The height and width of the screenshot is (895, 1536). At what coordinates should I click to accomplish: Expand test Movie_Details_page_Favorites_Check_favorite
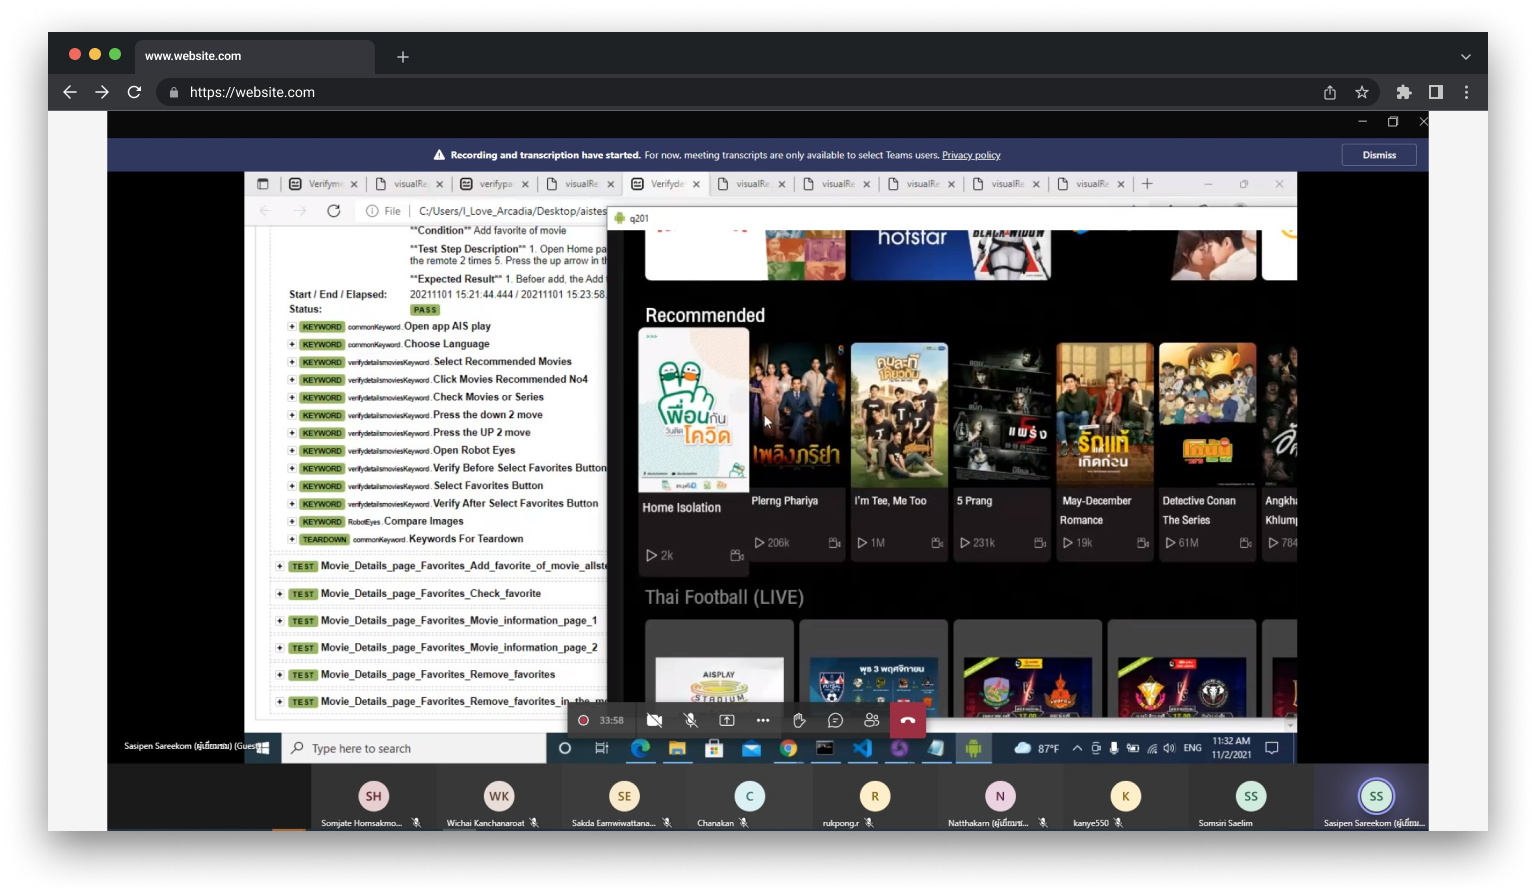coord(280,594)
